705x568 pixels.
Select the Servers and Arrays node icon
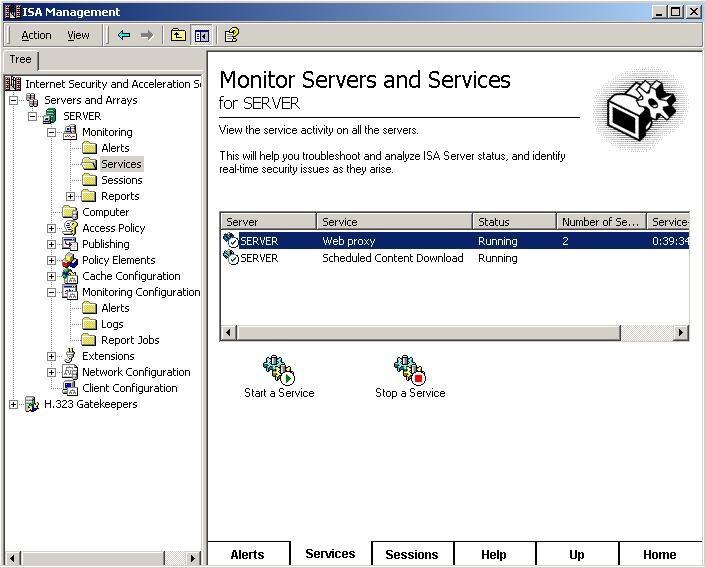coord(32,100)
